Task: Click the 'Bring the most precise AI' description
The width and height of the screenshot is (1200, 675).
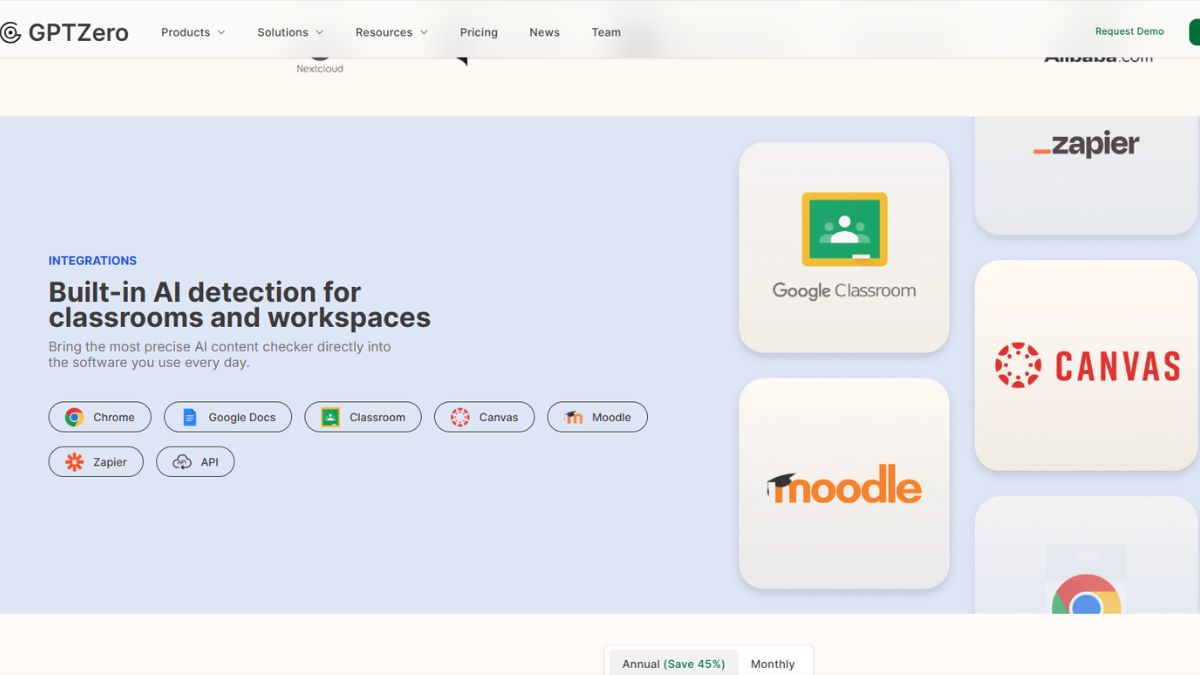Action: coord(220,354)
